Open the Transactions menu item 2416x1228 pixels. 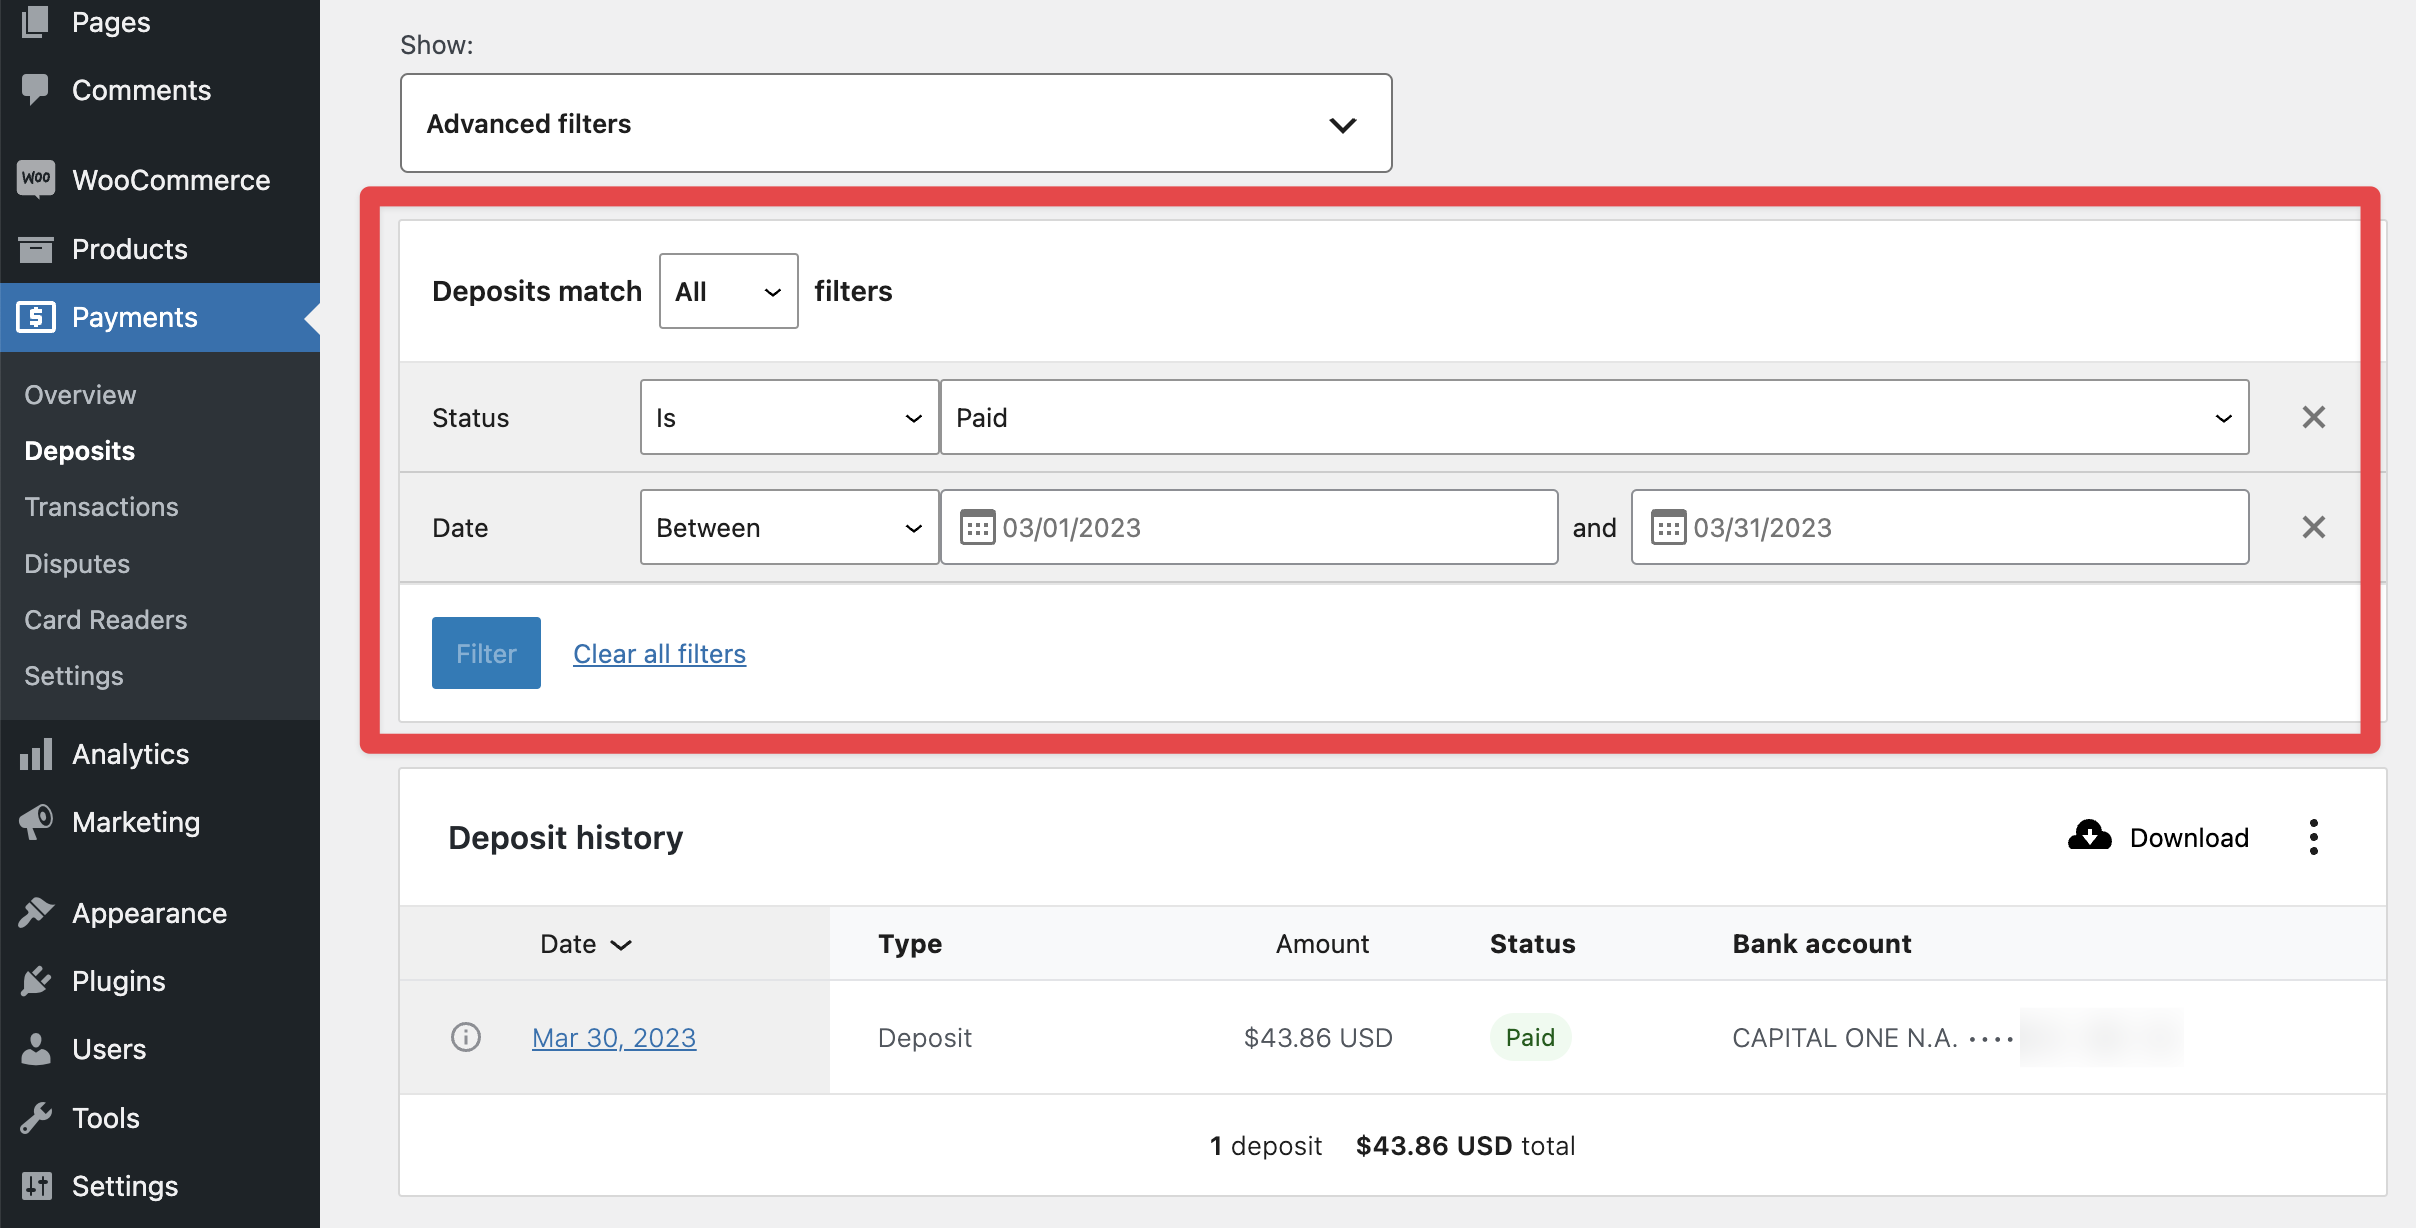coord(101,506)
